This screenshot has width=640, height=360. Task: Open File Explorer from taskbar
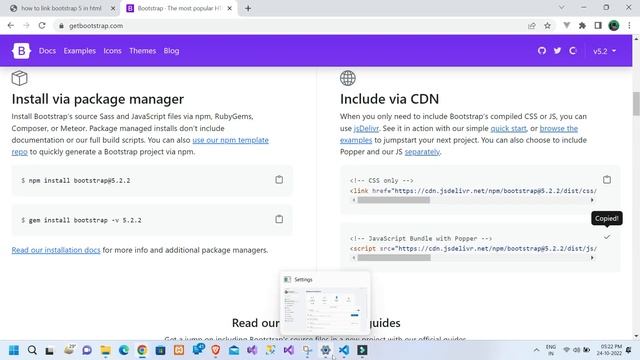105,350
